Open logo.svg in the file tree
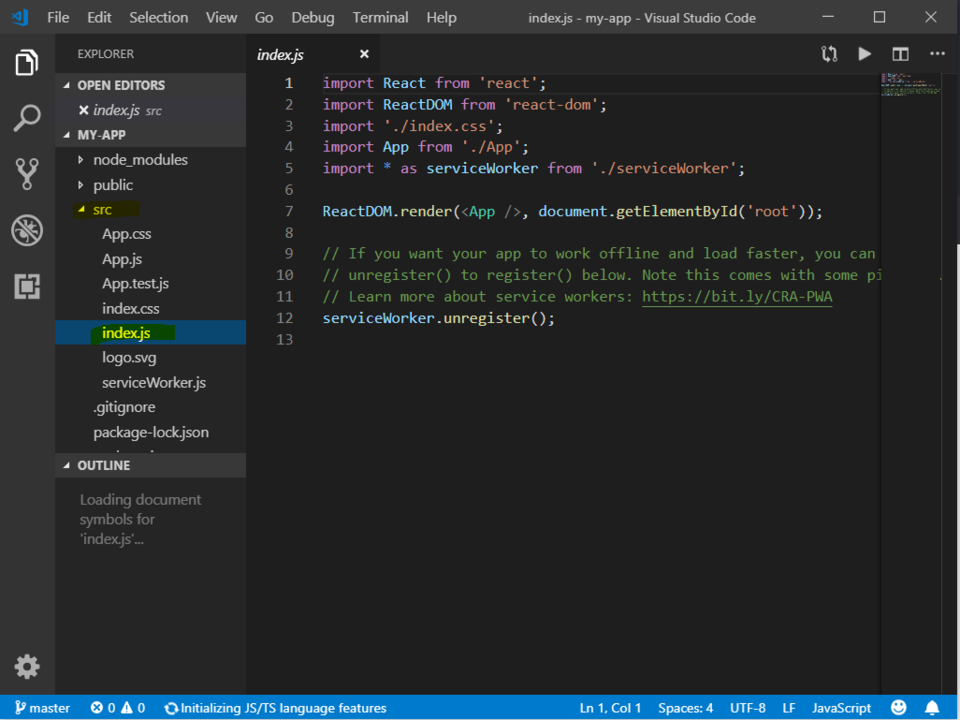 click(151, 358)
